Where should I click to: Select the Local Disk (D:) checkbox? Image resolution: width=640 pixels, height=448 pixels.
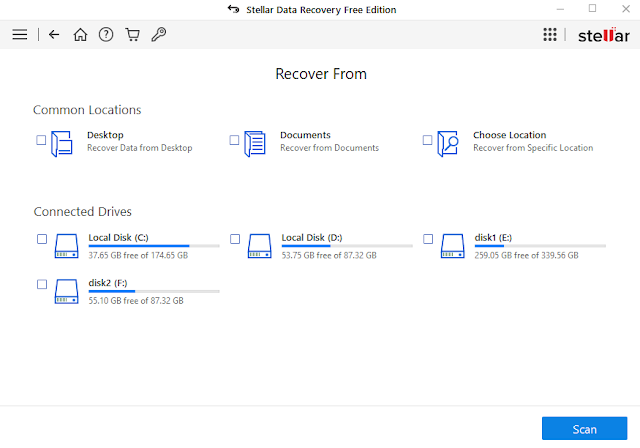coord(235,239)
